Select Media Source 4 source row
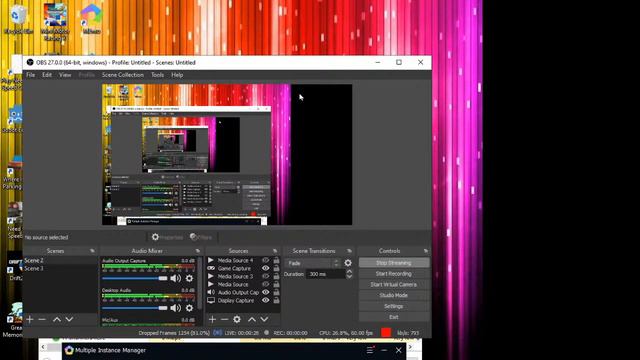This screenshot has width=640, height=360. tap(243, 260)
